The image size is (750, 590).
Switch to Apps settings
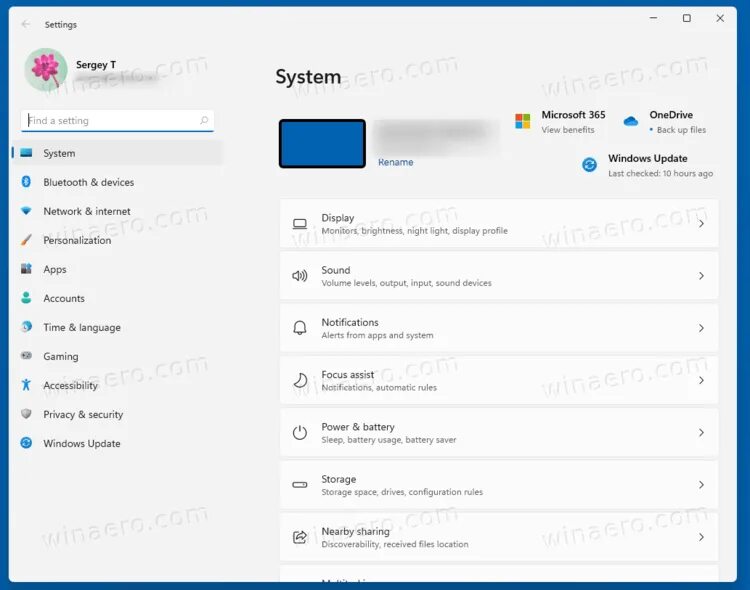click(118, 269)
